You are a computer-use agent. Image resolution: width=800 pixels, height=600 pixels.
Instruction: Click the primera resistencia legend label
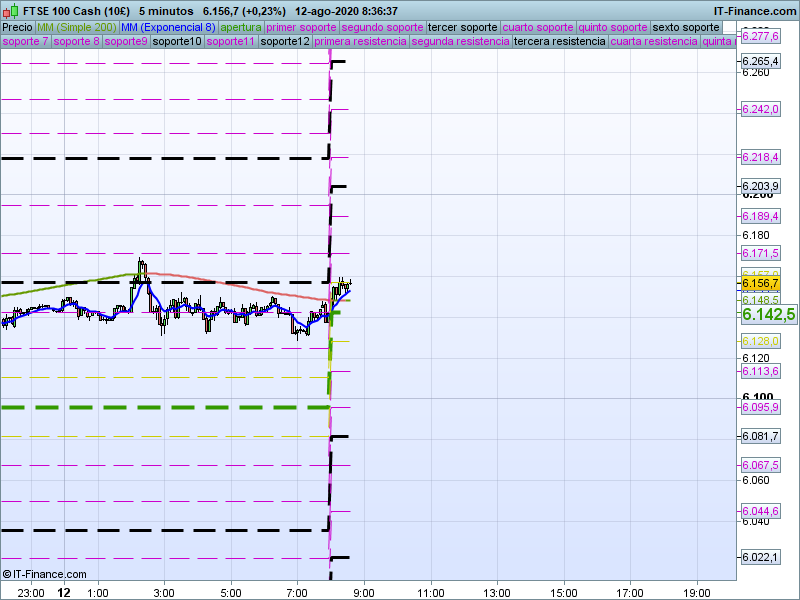[359, 42]
